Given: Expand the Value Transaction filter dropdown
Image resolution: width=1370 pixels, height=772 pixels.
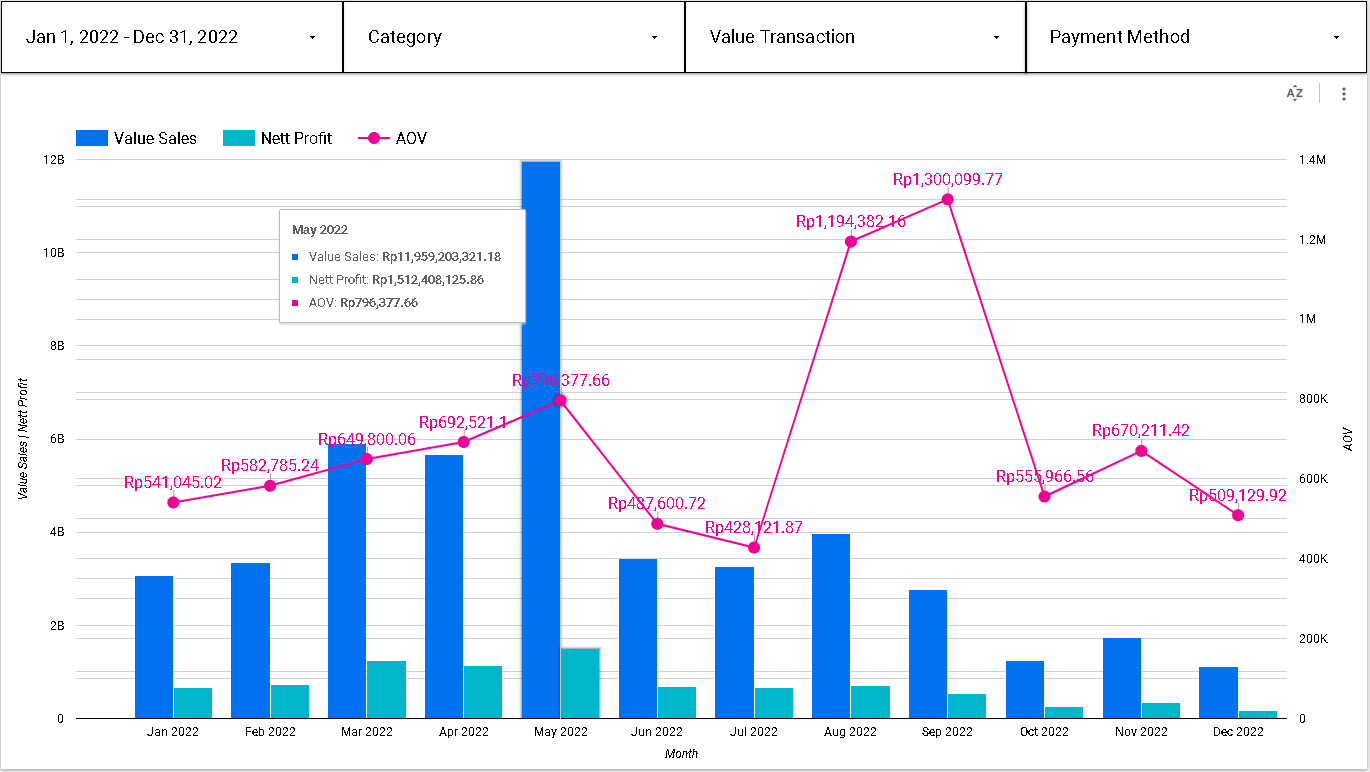Looking at the screenshot, I should click(x=855, y=37).
